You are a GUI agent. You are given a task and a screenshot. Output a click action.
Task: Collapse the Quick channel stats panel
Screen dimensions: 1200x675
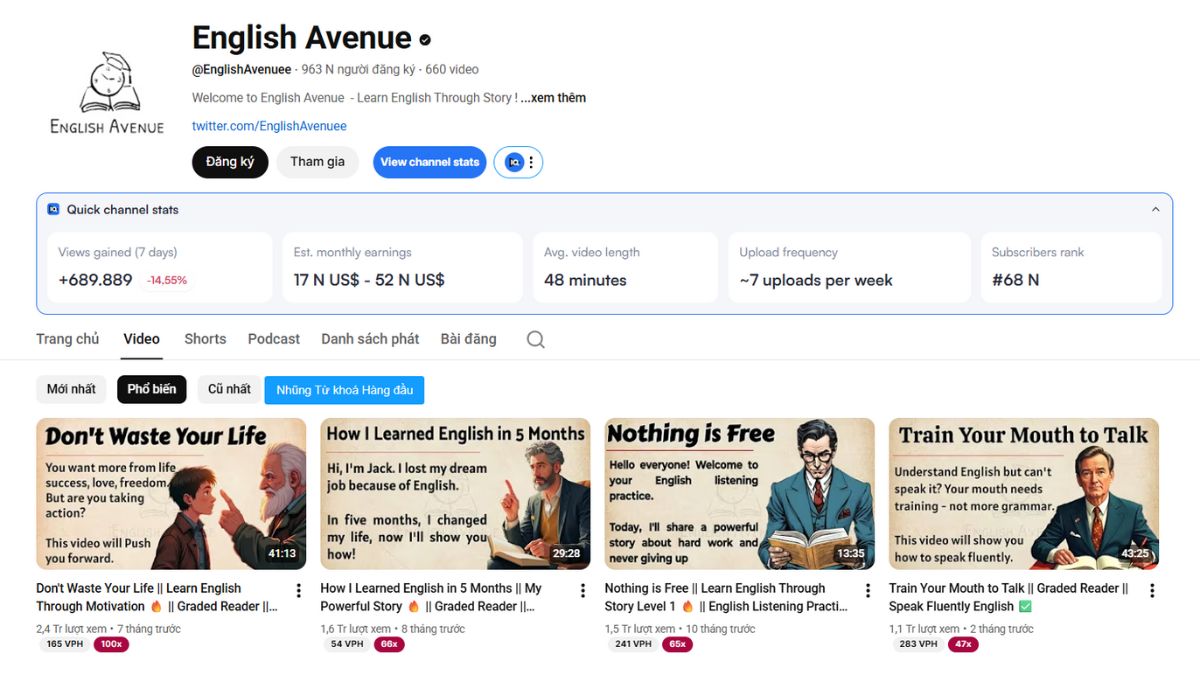tap(1155, 209)
